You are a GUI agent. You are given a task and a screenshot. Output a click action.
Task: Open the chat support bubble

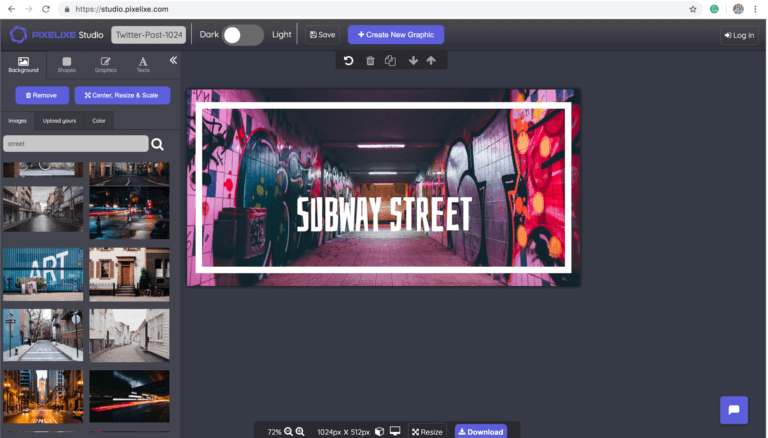tap(734, 410)
